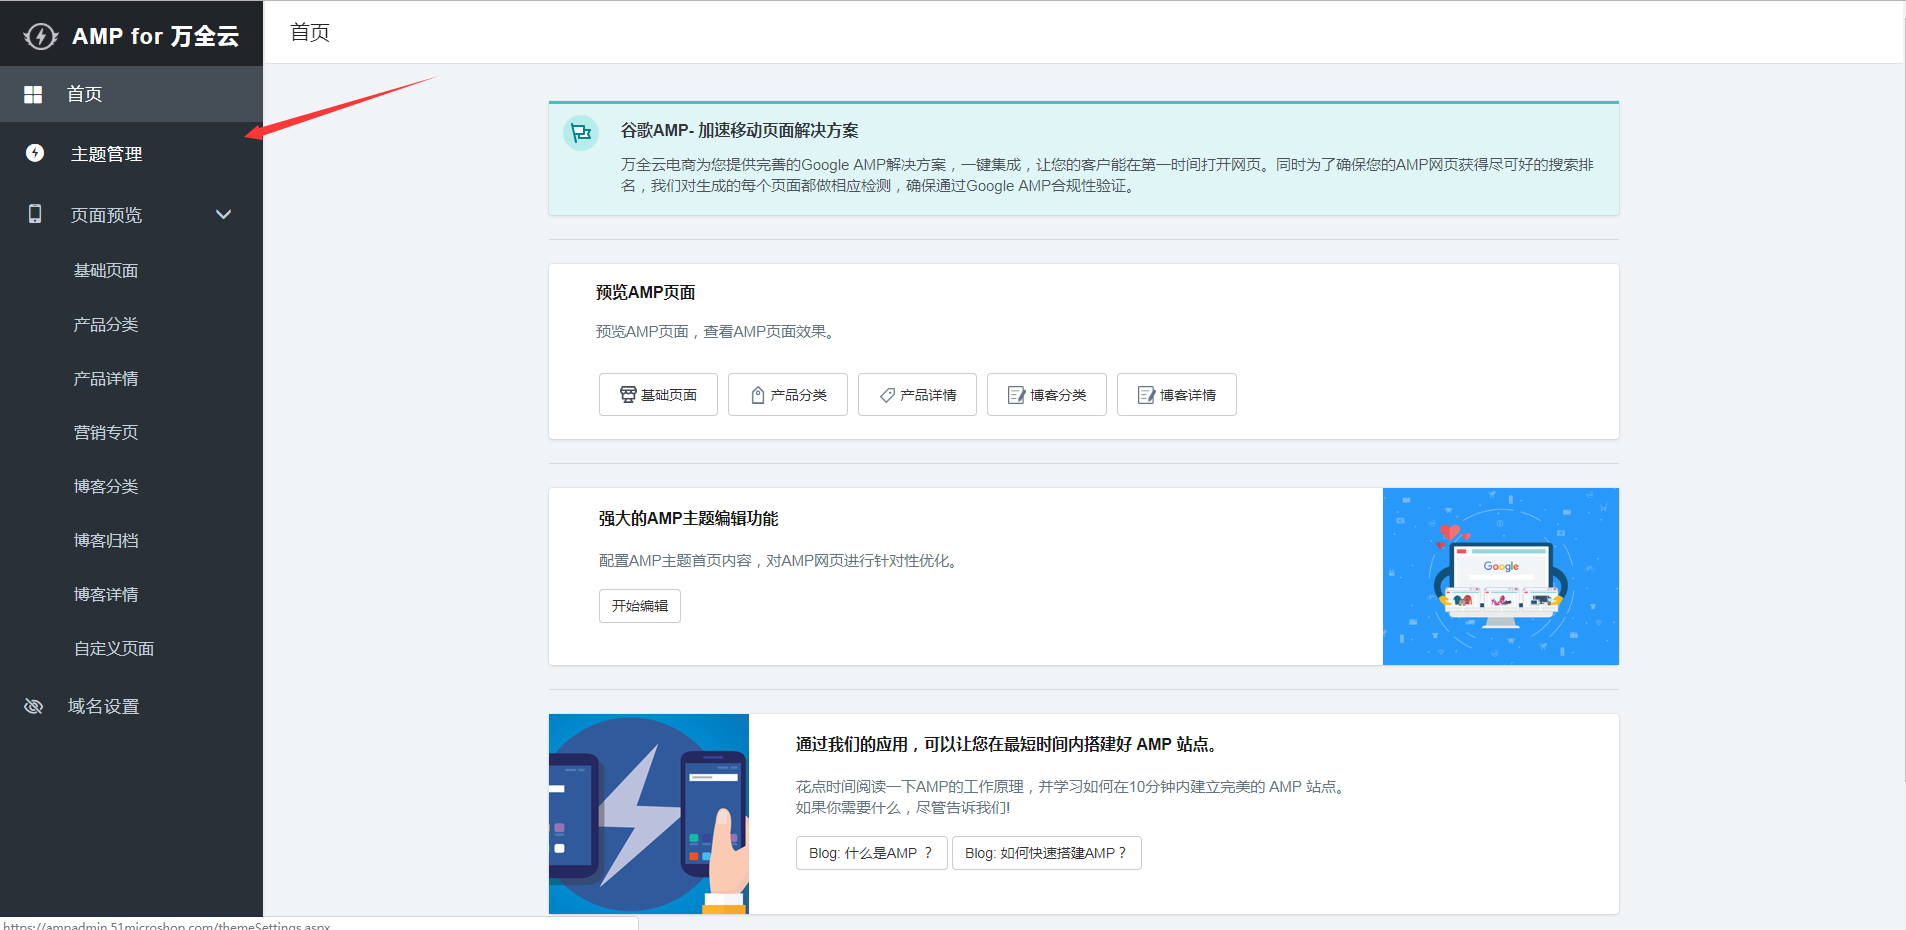Open the Blog: 什么是AMP？ link

[872, 853]
